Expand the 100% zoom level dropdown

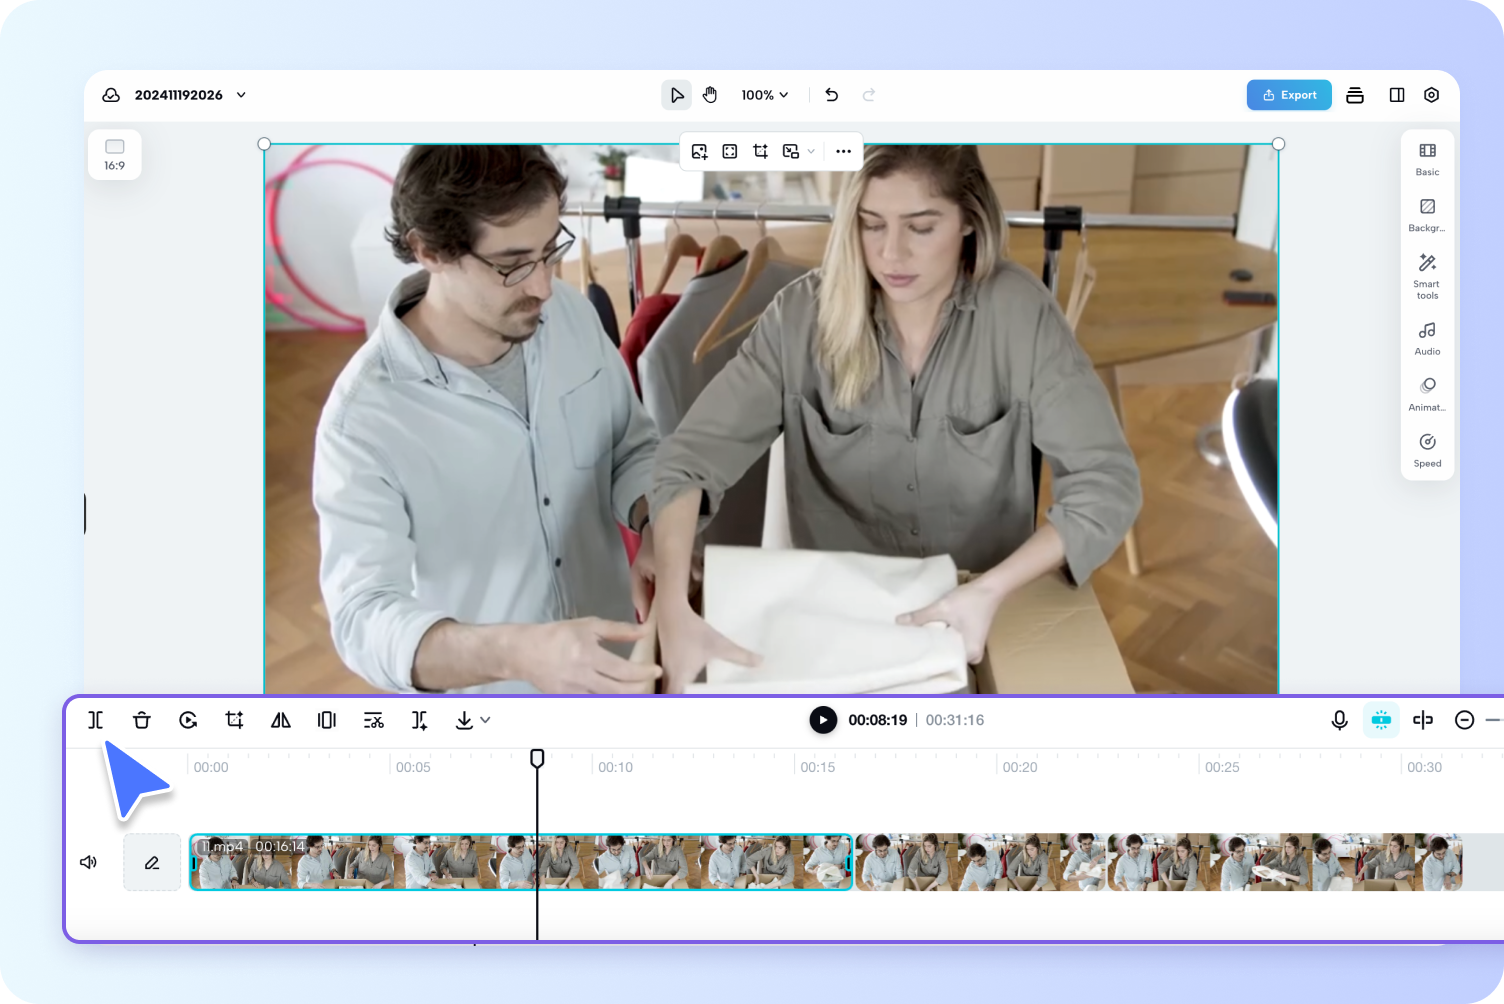(764, 94)
